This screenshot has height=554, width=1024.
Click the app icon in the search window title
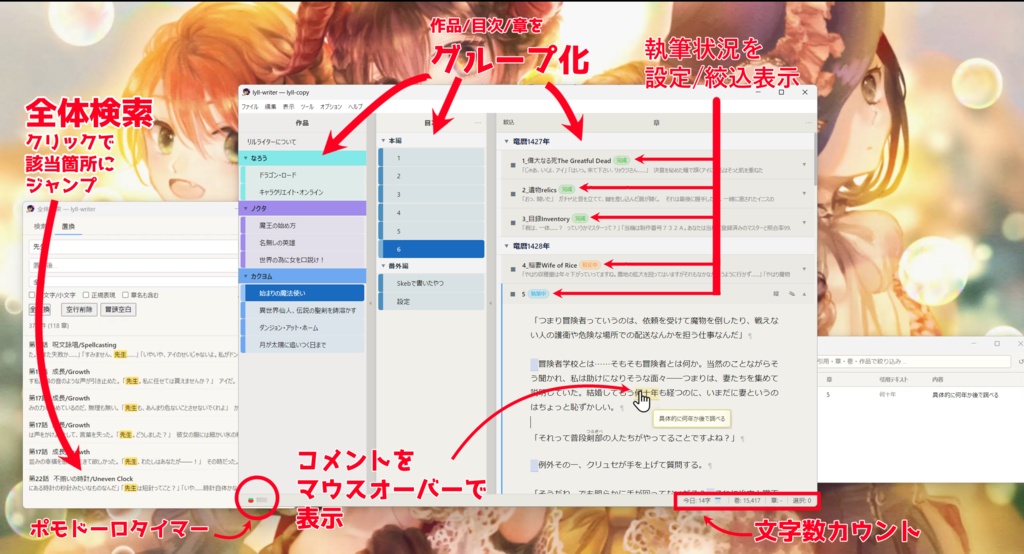point(30,209)
